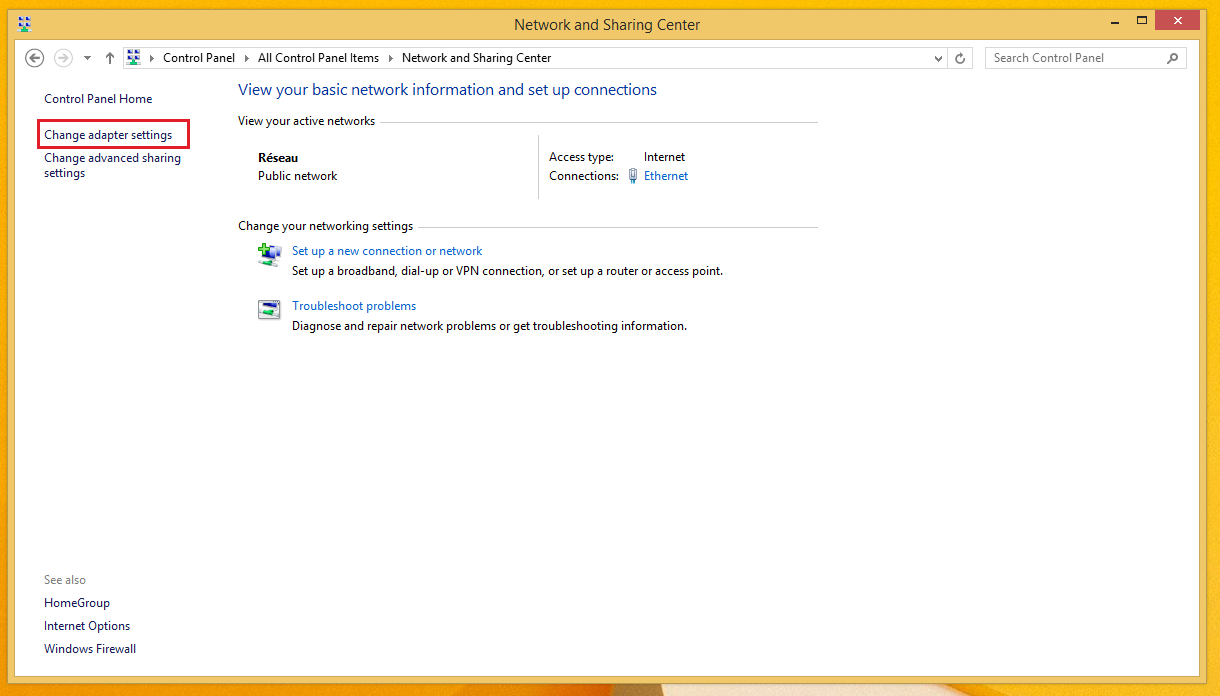
Task: Click Set up a new connection or network
Action: coord(387,251)
